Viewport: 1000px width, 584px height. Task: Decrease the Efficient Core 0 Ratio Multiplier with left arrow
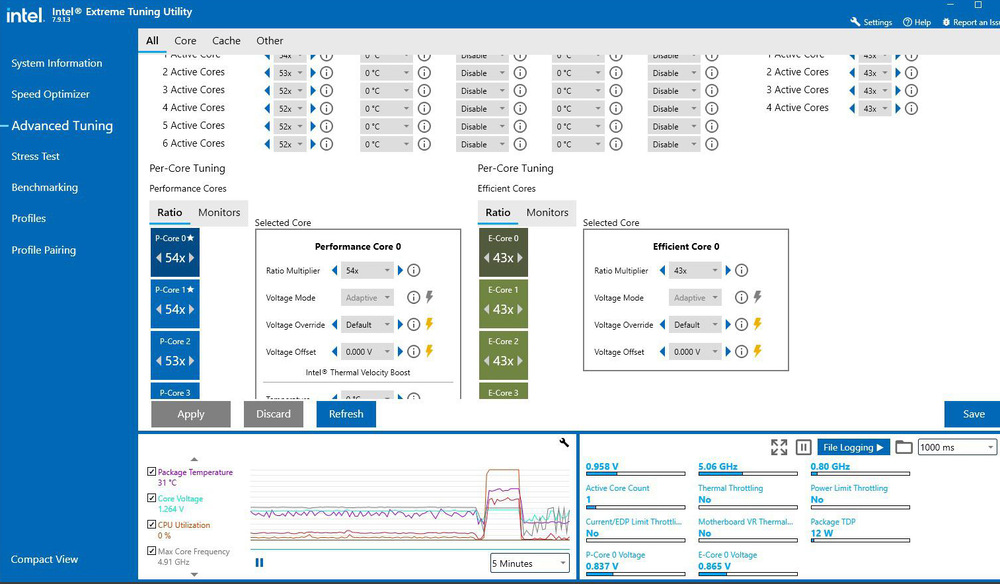(x=662, y=270)
